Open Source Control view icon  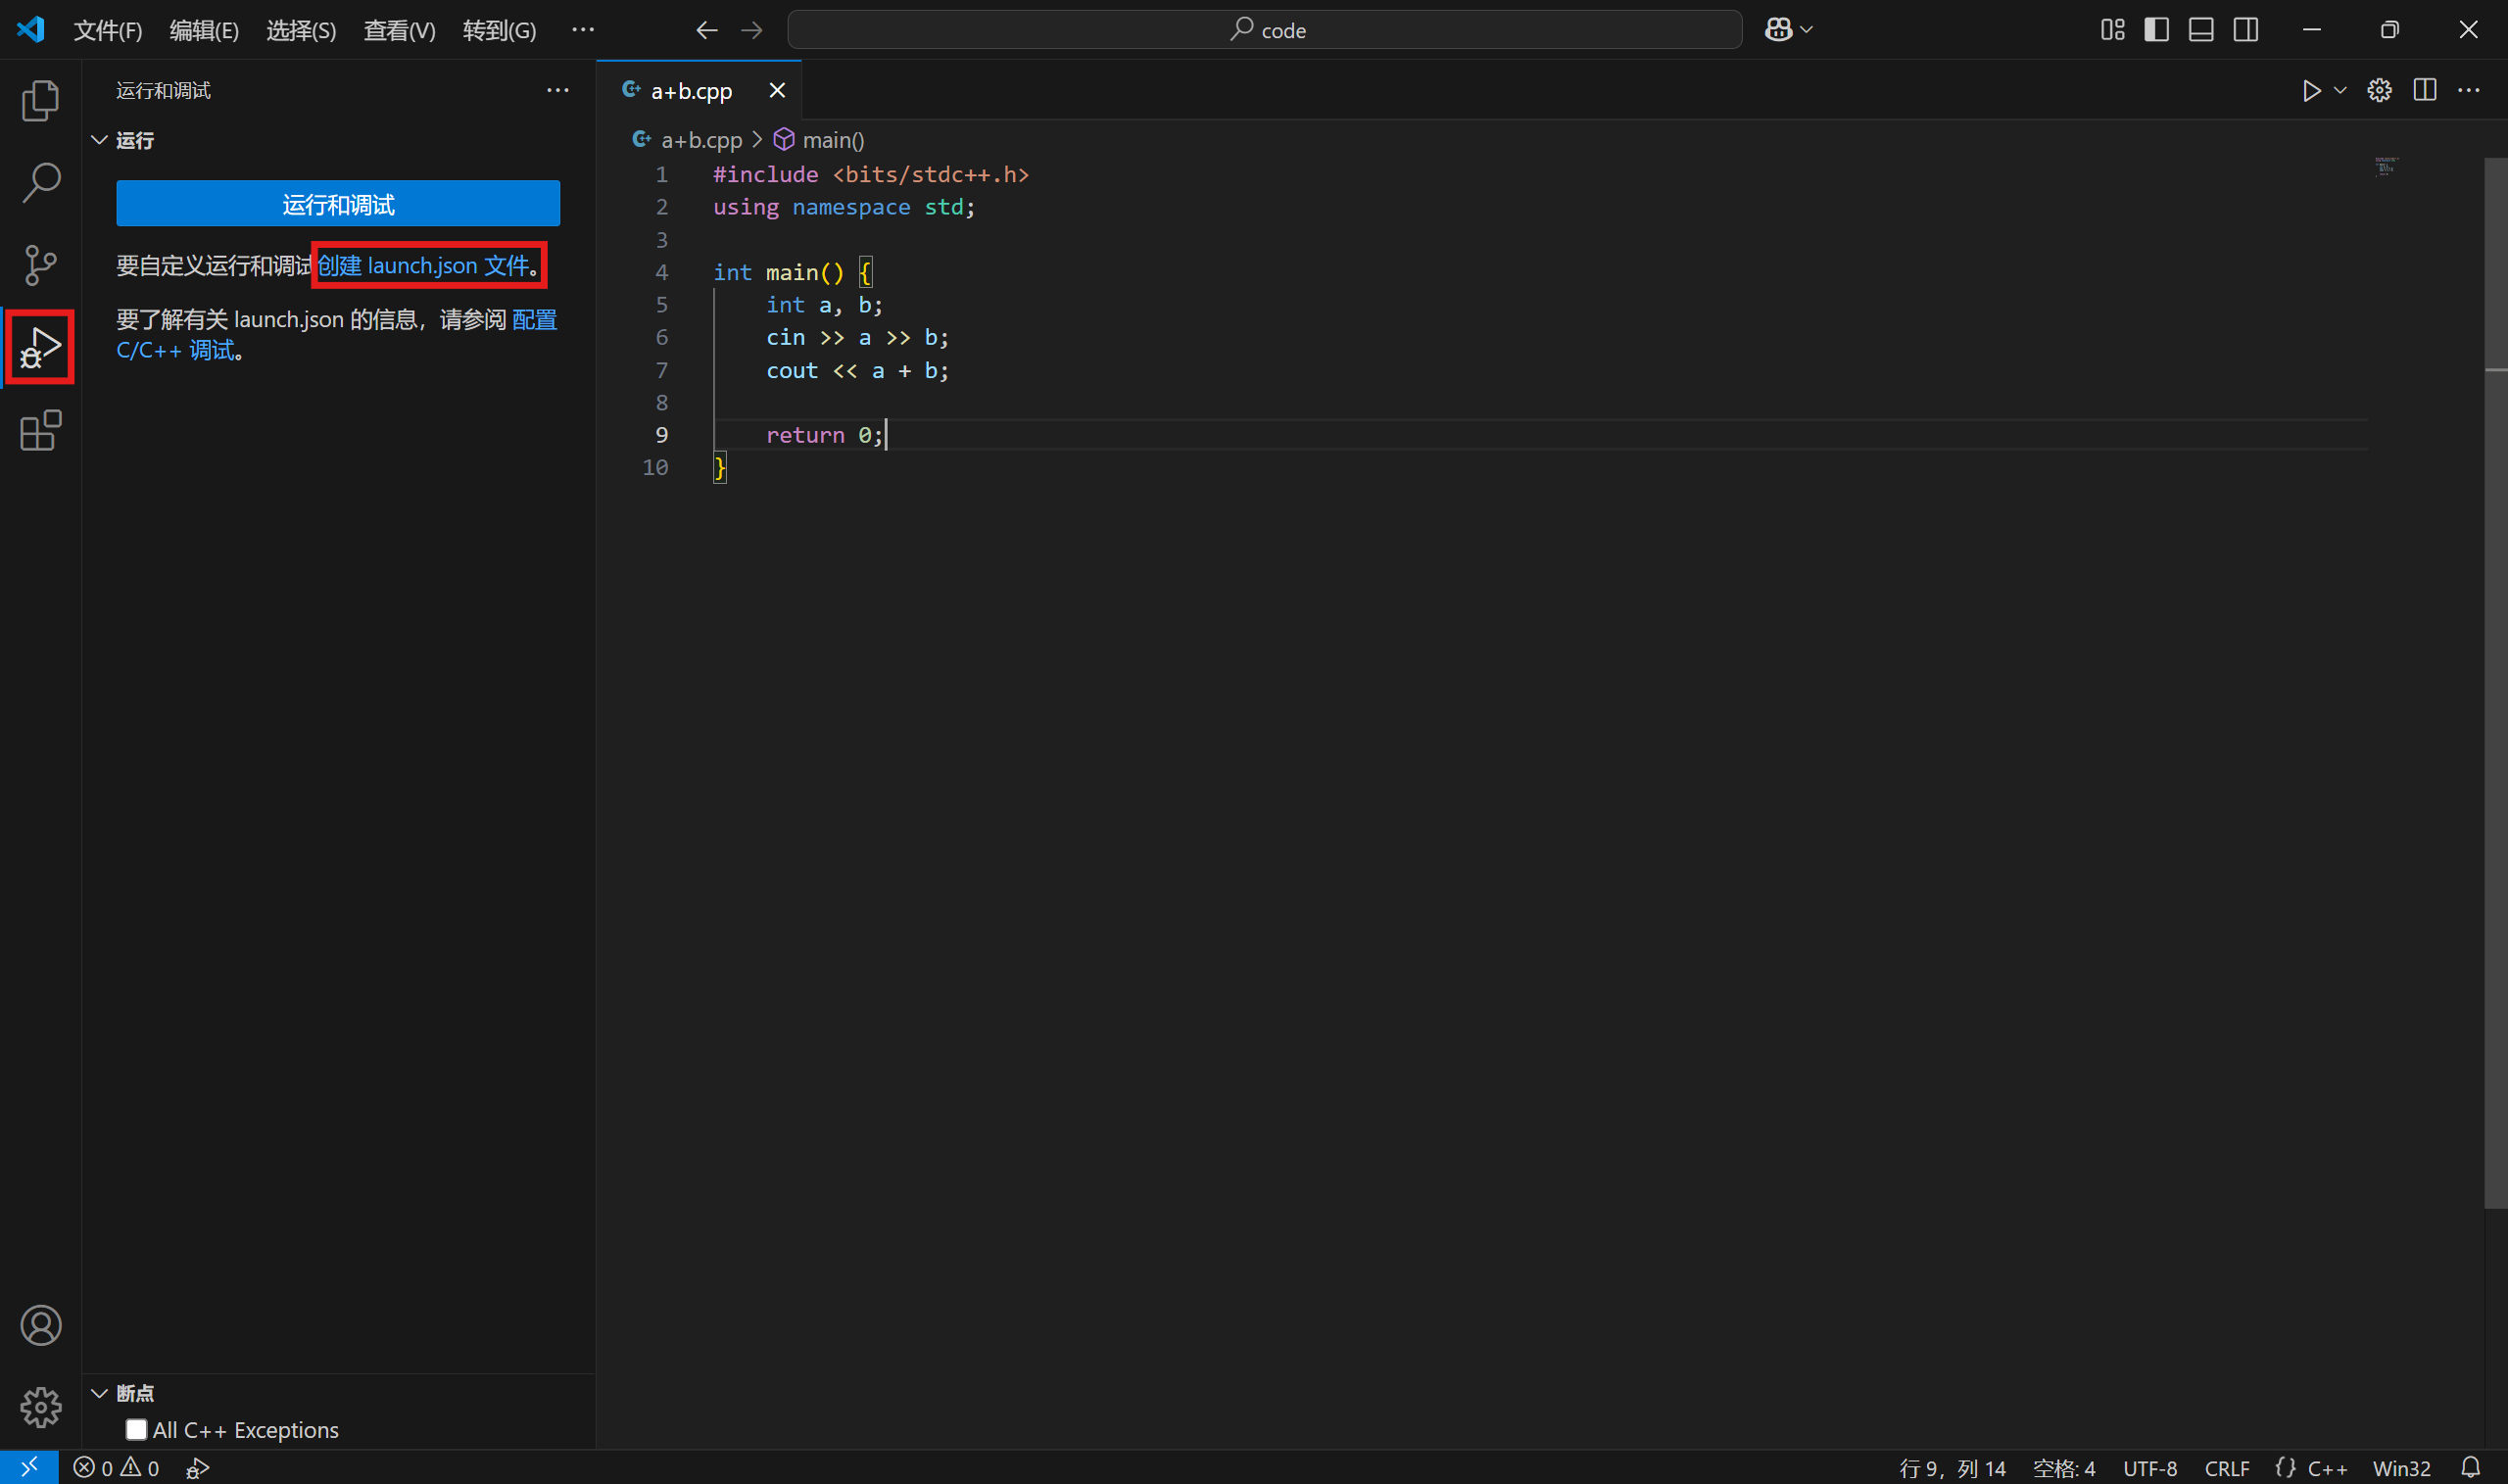tap(40, 264)
